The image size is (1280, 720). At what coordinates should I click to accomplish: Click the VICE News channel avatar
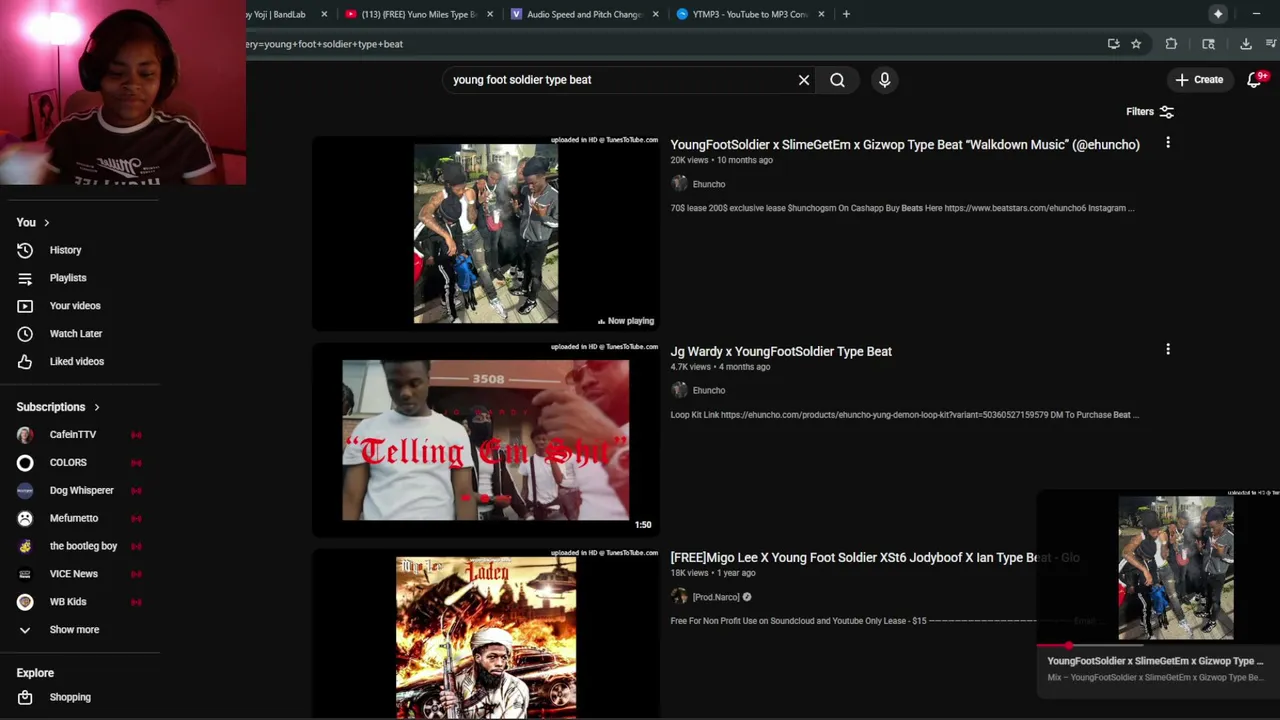click(25, 574)
